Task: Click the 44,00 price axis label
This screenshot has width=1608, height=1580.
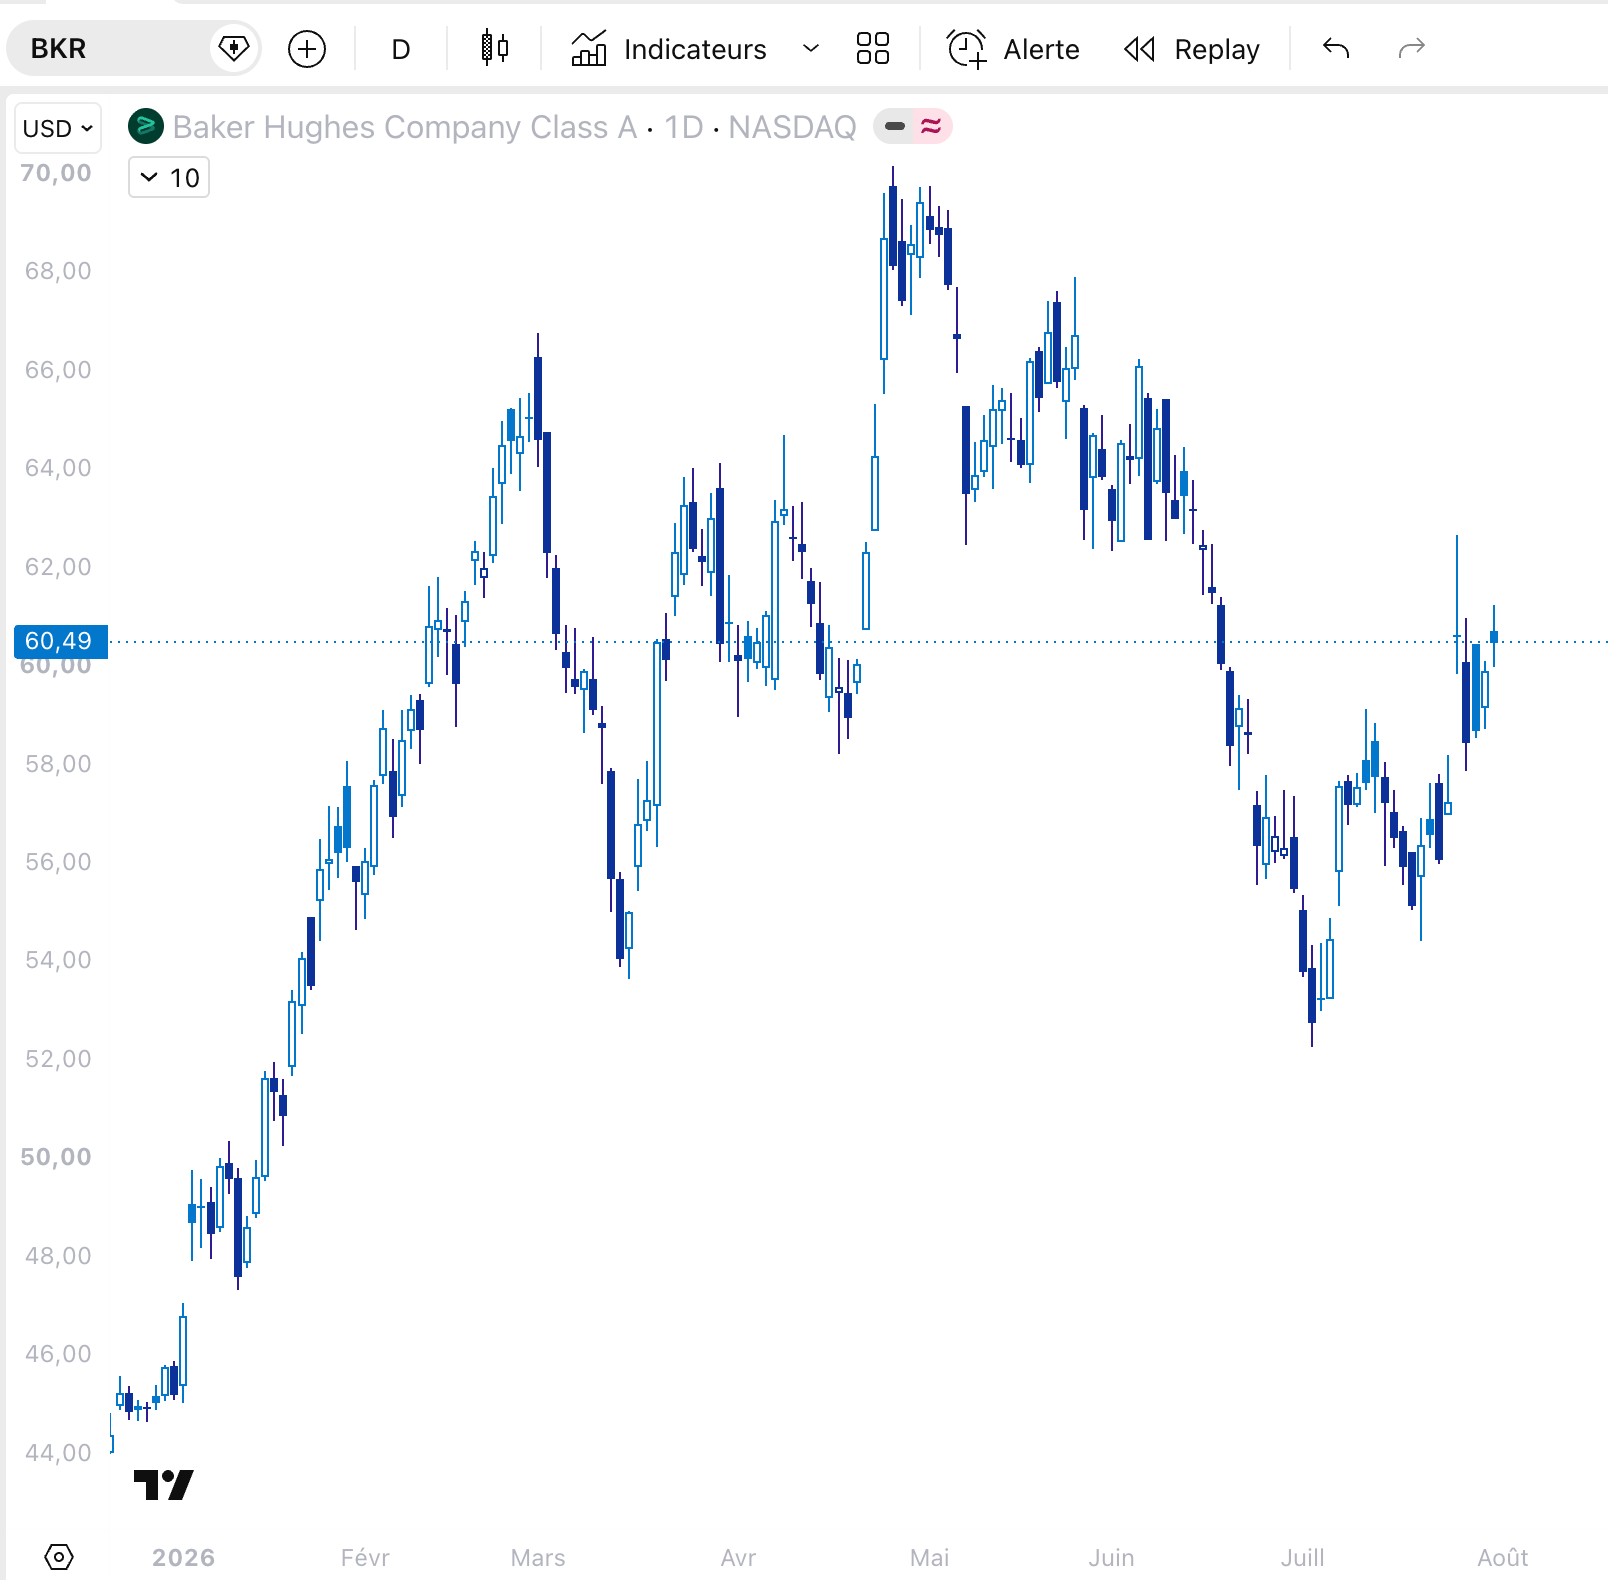Action: 58,1453
